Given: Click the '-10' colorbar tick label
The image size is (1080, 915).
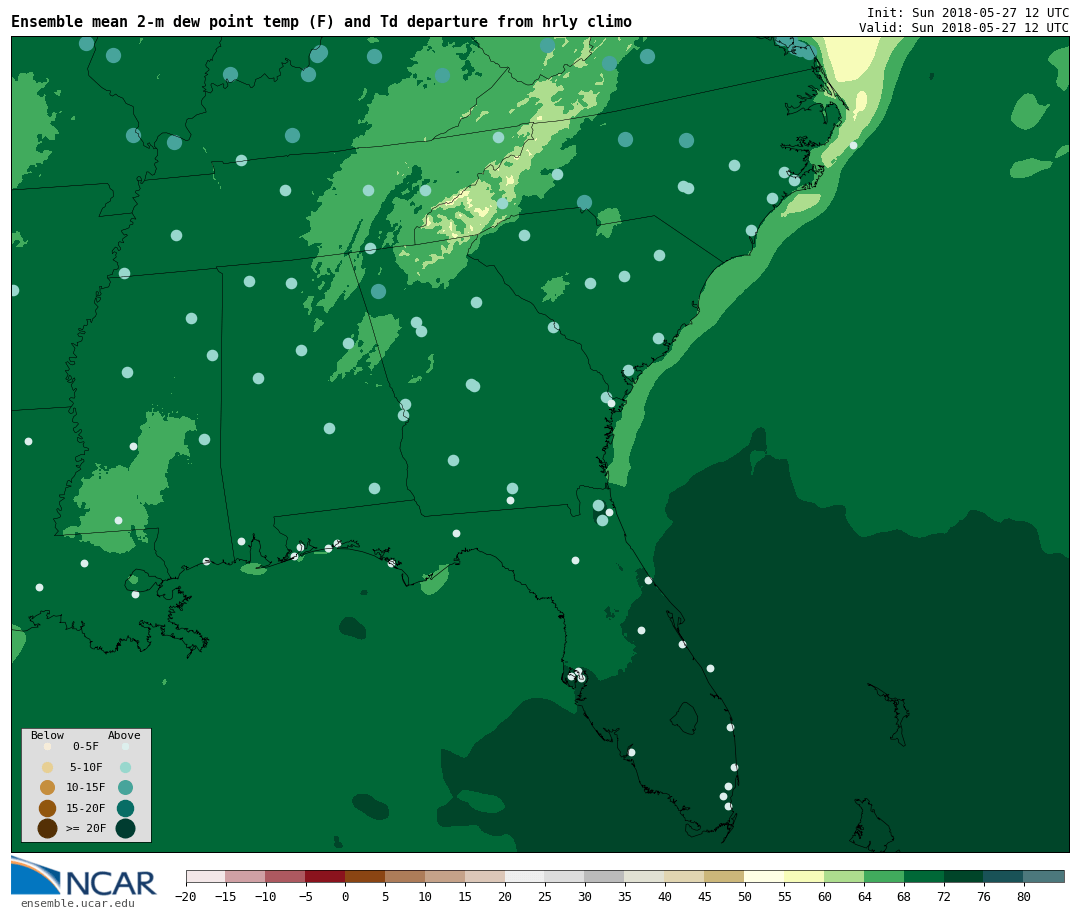Looking at the screenshot, I should [x=265, y=896].
